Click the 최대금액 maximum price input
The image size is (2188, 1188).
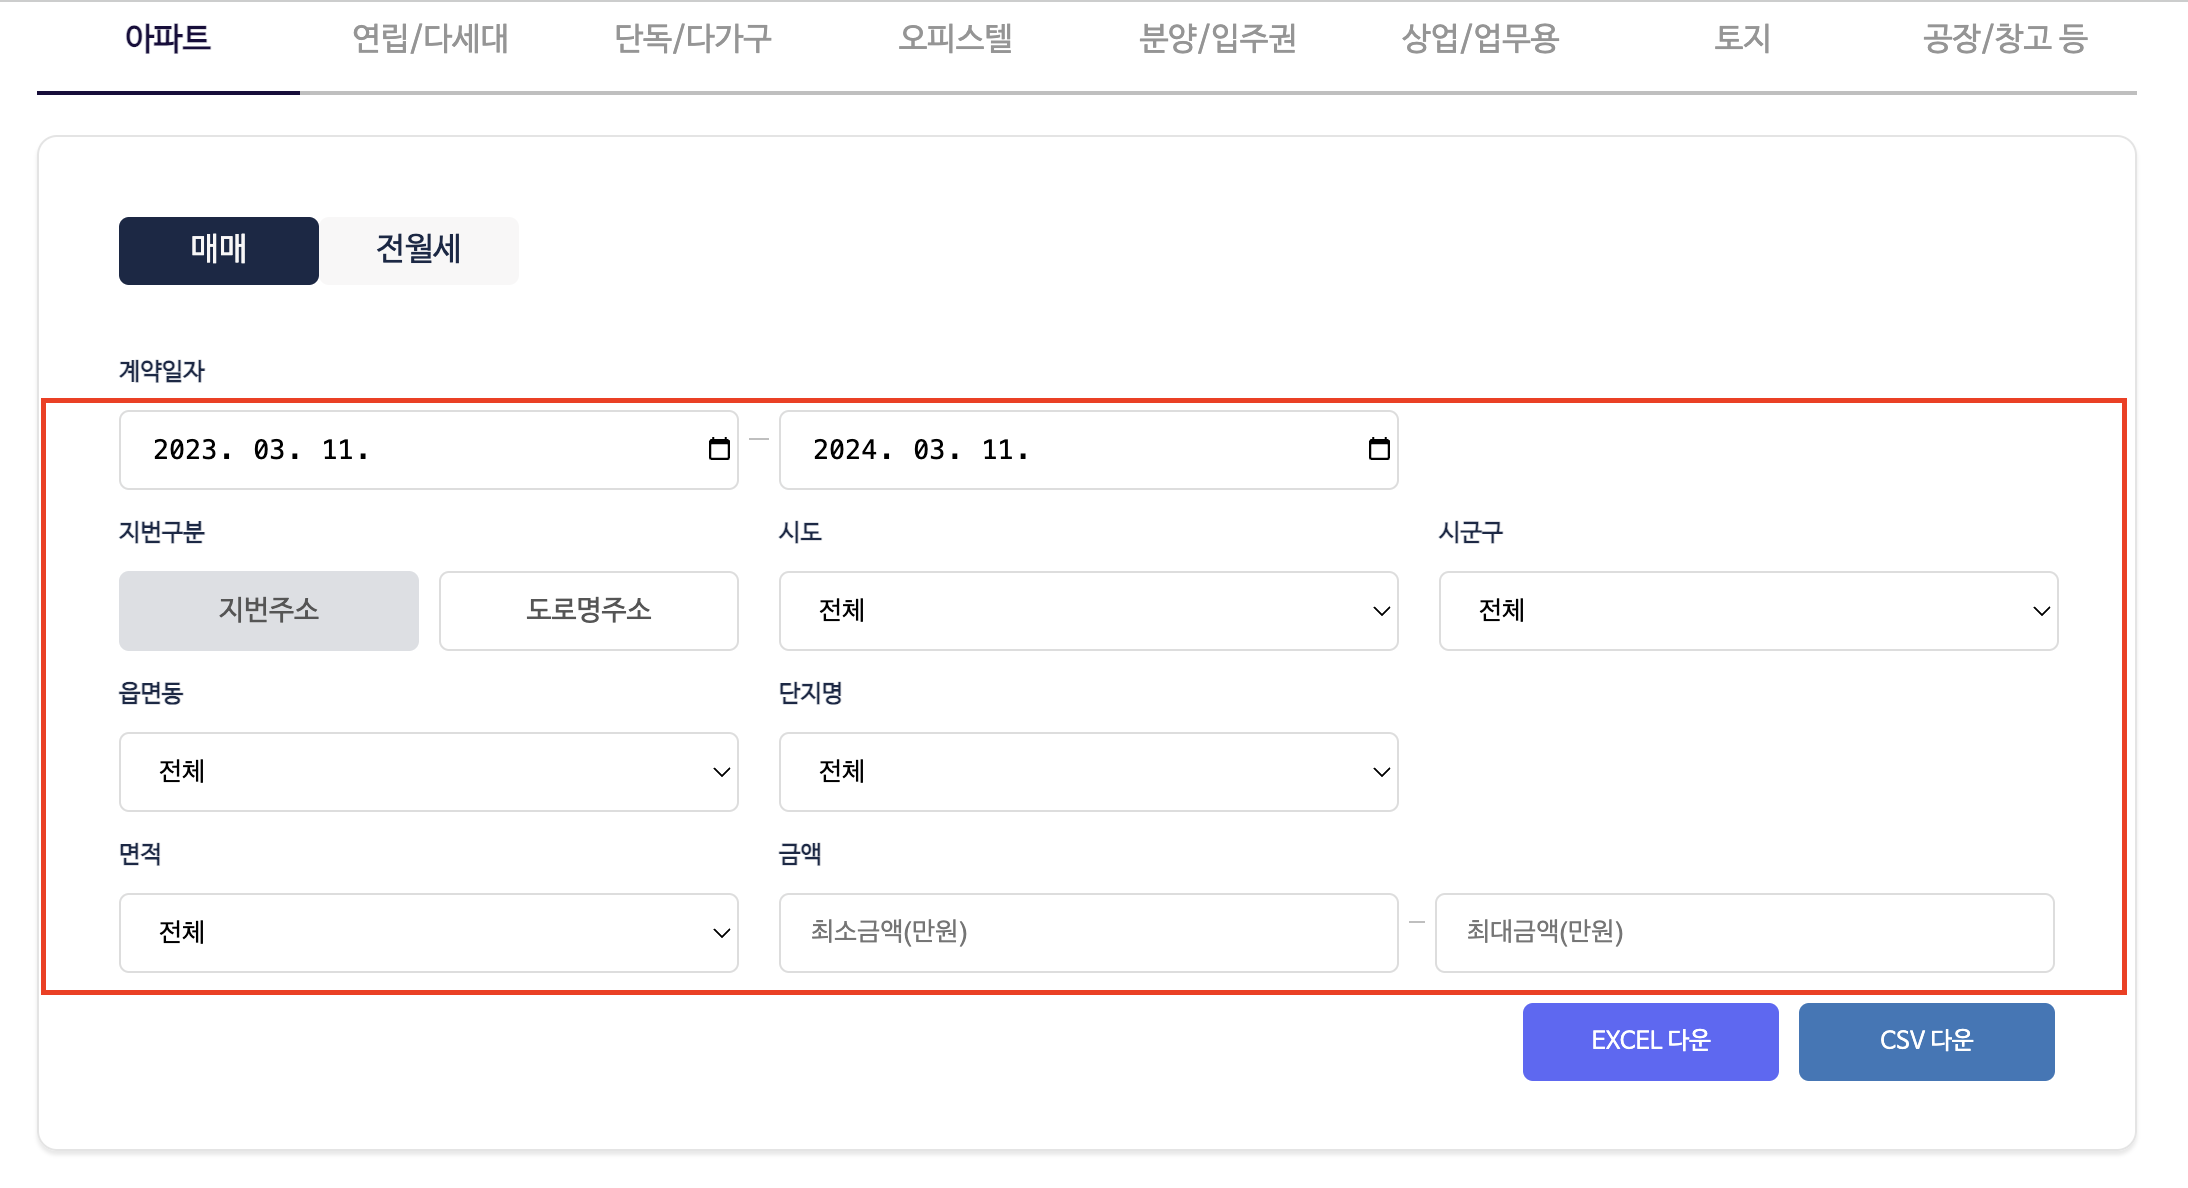click(1744, 932)
